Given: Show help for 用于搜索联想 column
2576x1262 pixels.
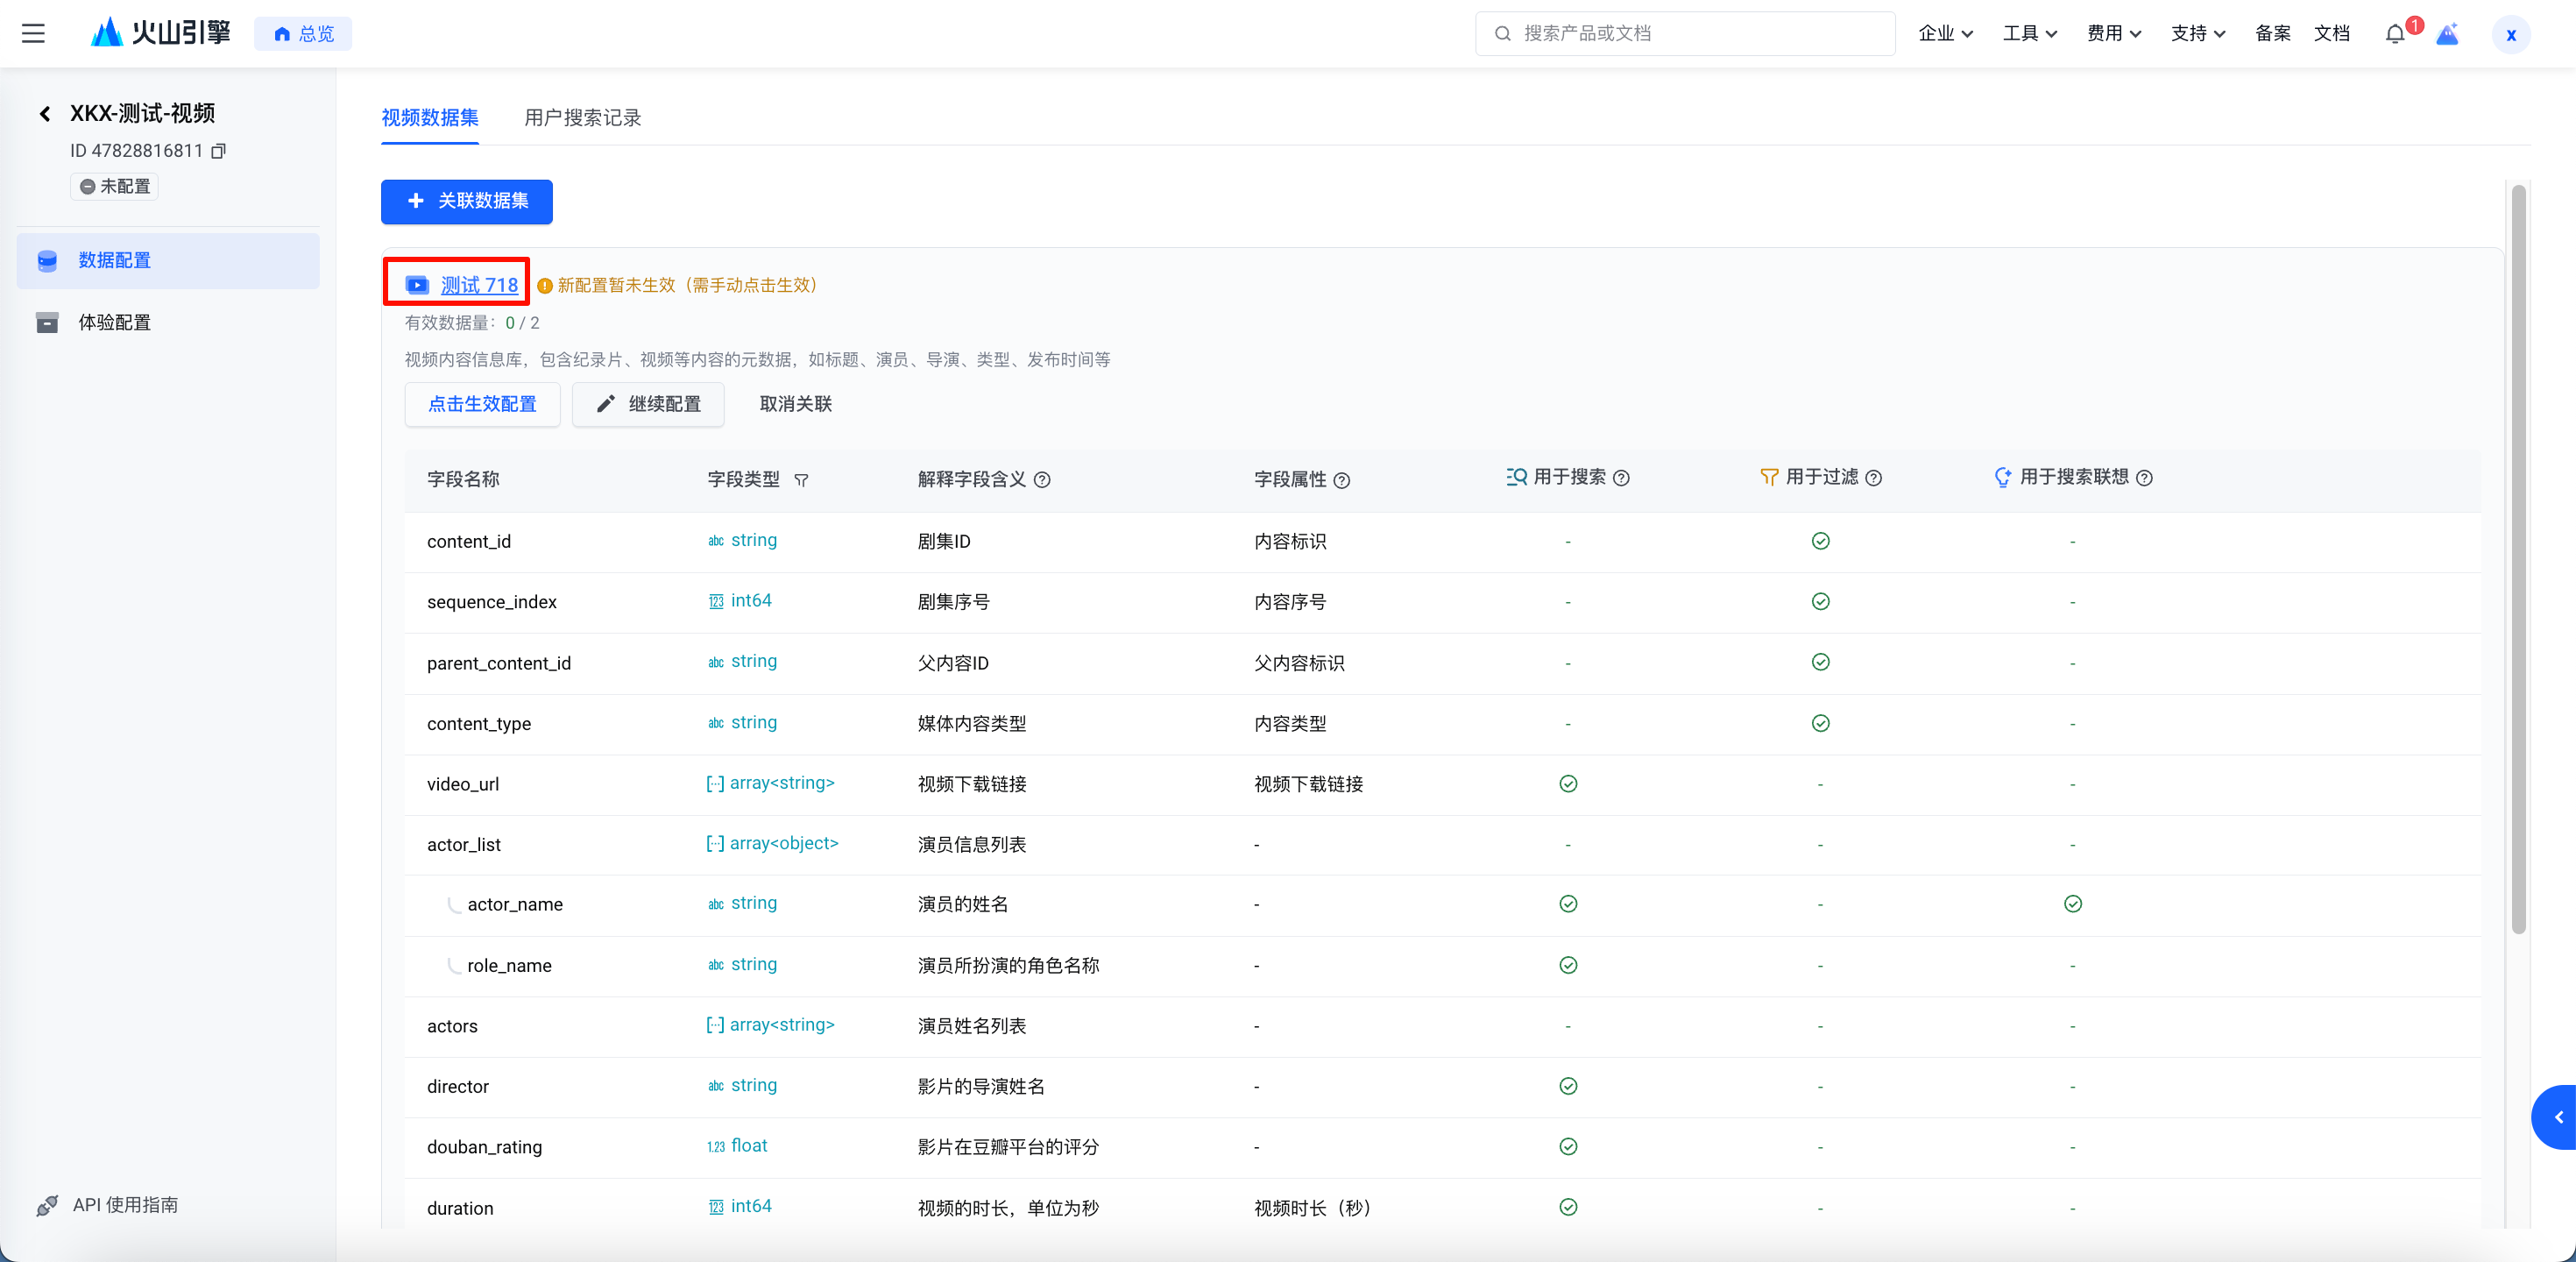Looking at the screenshot, I should click(x=2144, y=478).
